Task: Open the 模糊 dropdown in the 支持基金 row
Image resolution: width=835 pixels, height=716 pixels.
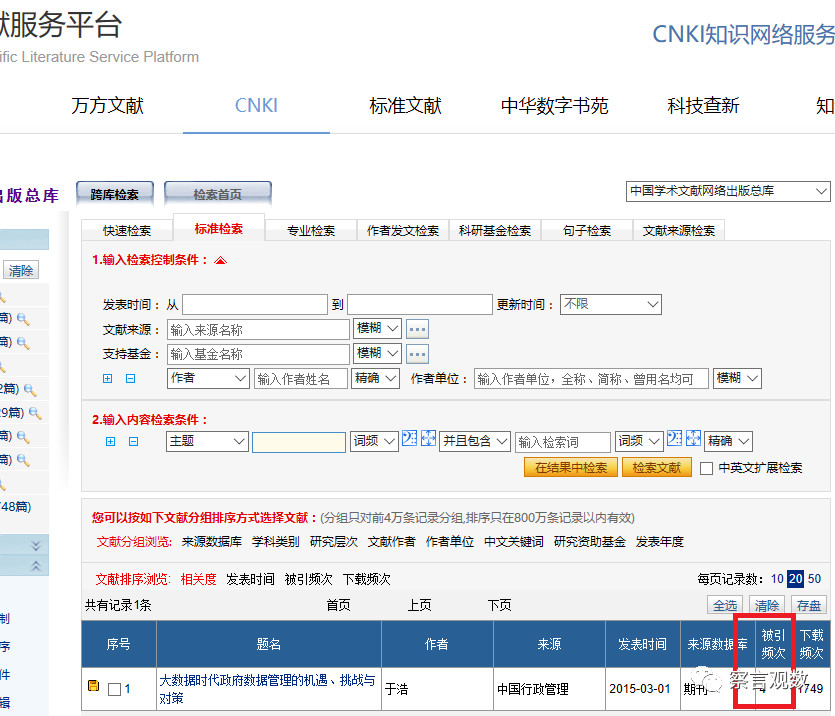Action: tap(378, 353)
